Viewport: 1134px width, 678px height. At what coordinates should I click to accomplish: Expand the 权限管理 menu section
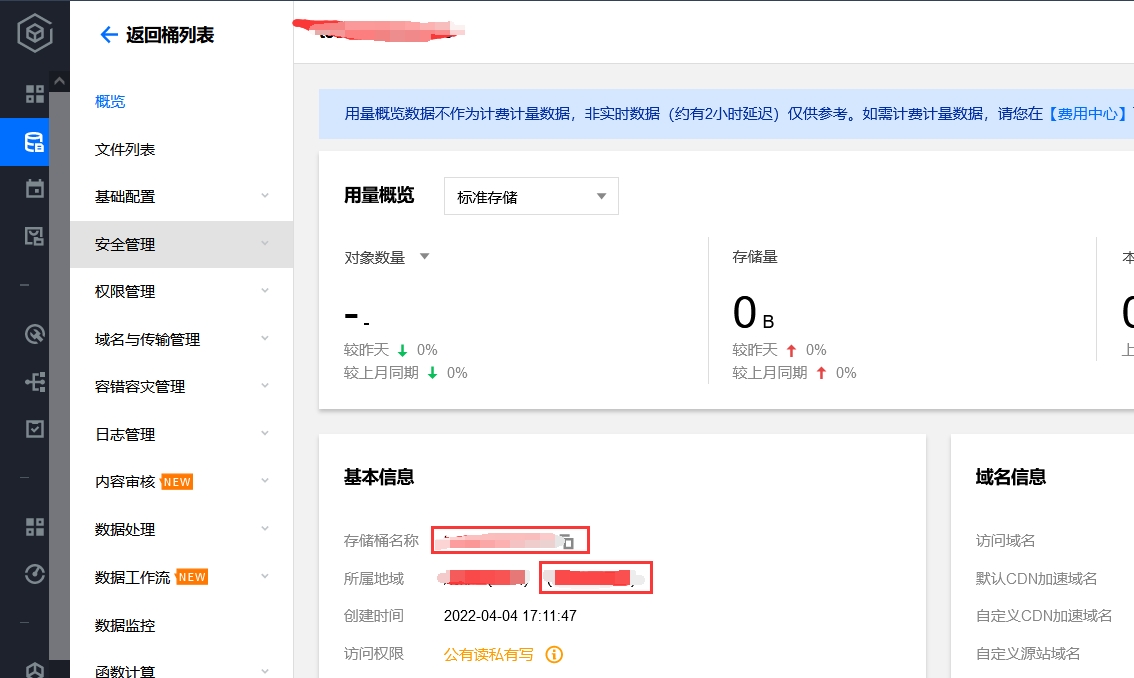[x=182, y=291]
